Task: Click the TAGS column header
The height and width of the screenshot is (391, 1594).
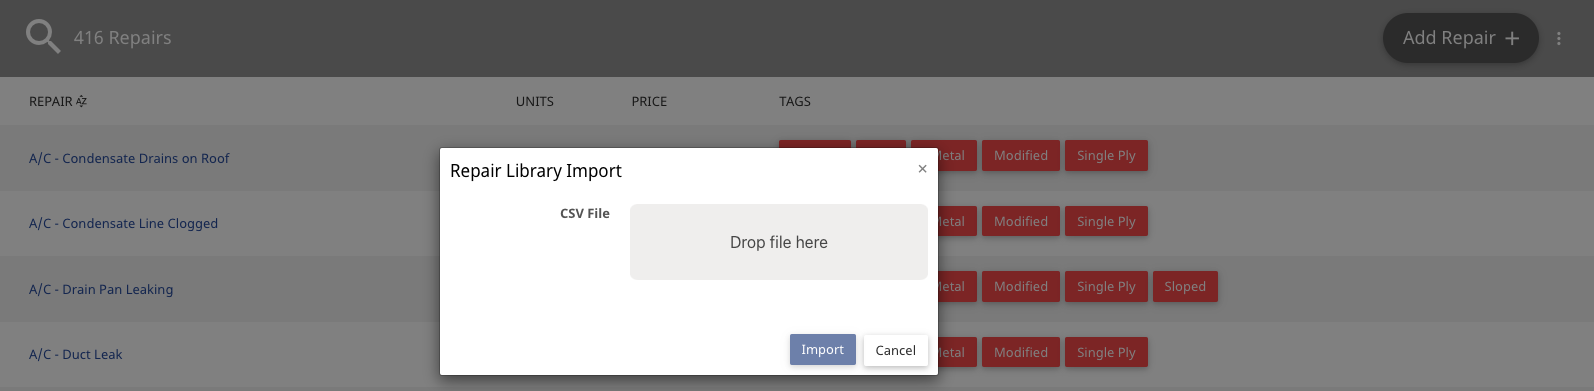Action: [x=795, y=101]
